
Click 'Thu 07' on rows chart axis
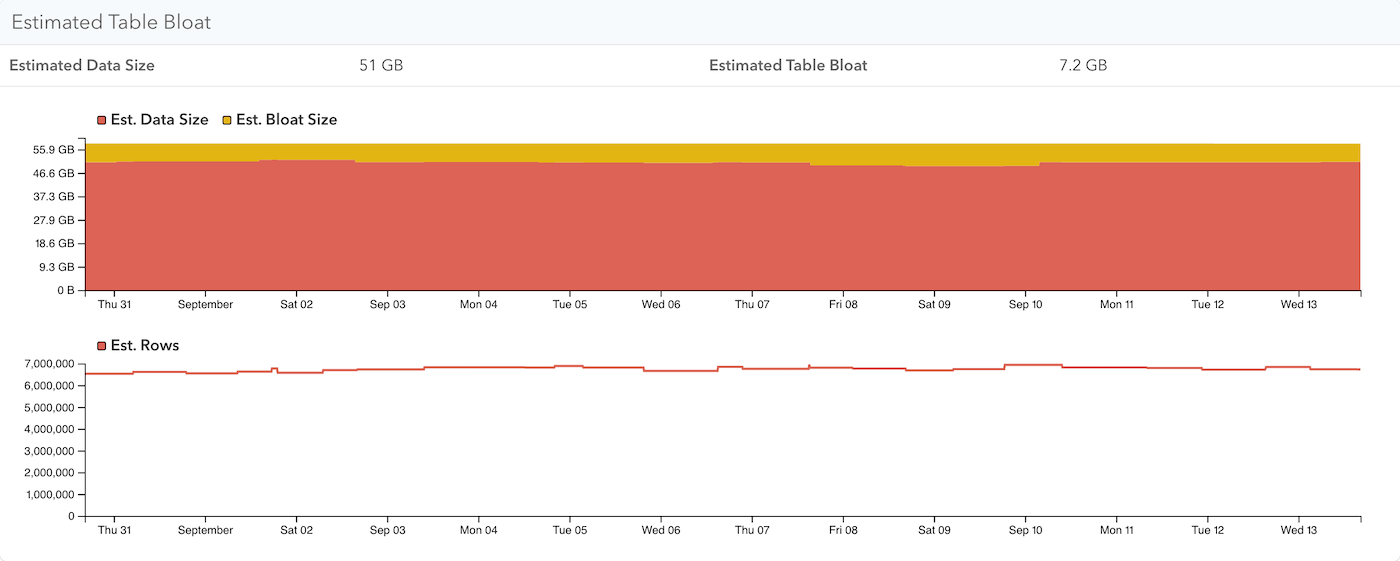click(752, 531)
